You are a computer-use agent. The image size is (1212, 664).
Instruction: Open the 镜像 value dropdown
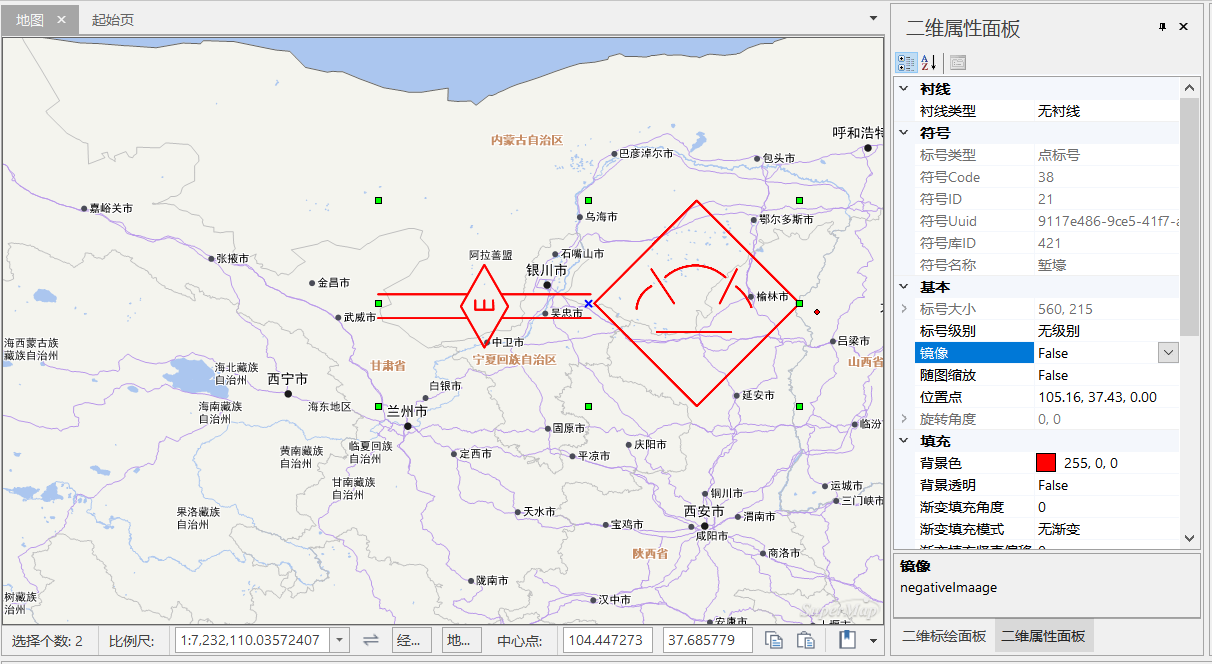pyautogui.click(x=1168, y=353)
